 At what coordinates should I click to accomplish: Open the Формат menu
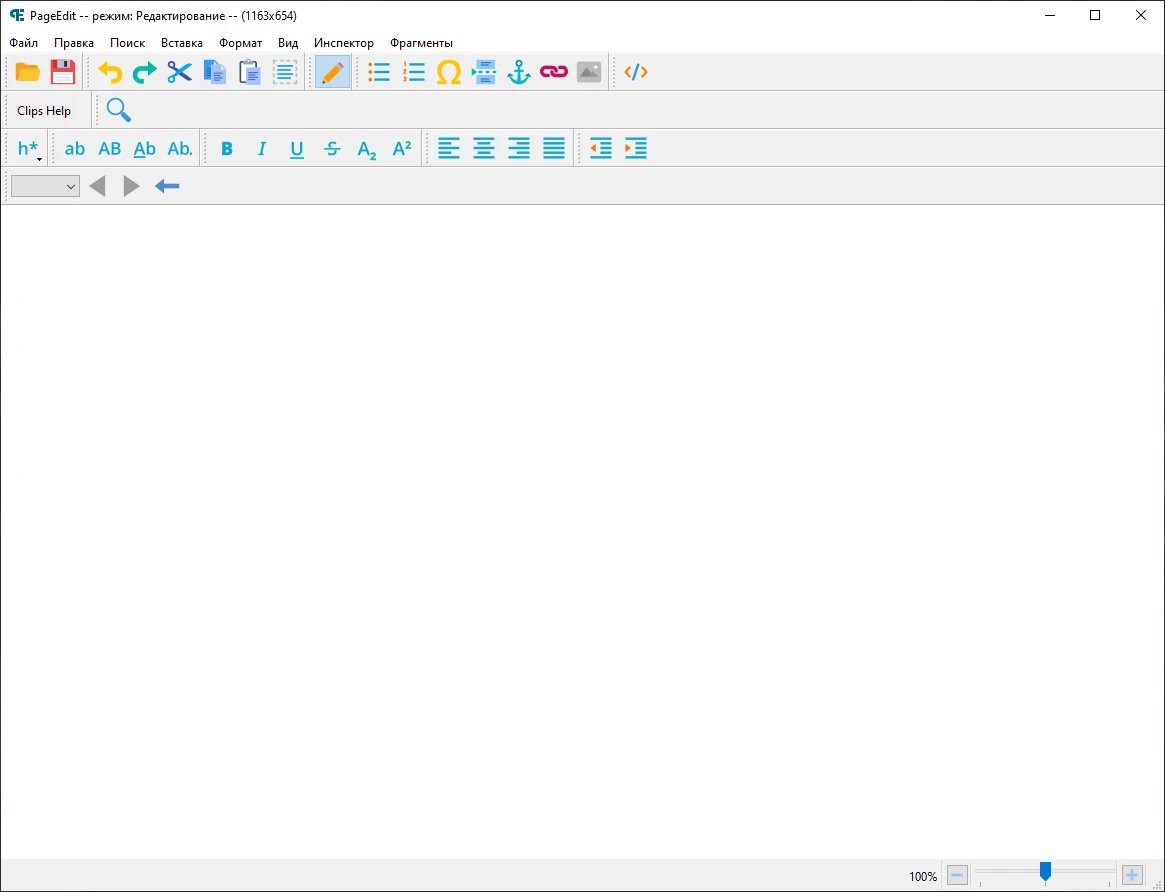tap(240, 43)
